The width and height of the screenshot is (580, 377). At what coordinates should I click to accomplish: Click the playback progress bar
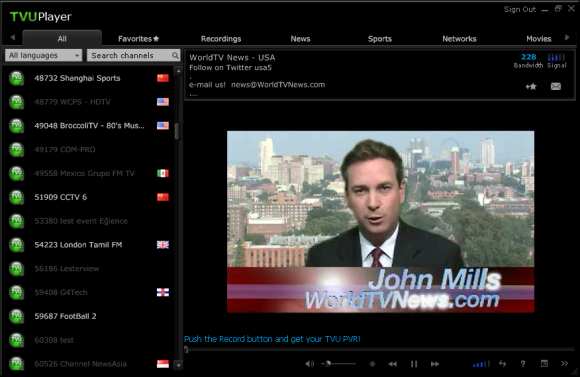point(380,349)
